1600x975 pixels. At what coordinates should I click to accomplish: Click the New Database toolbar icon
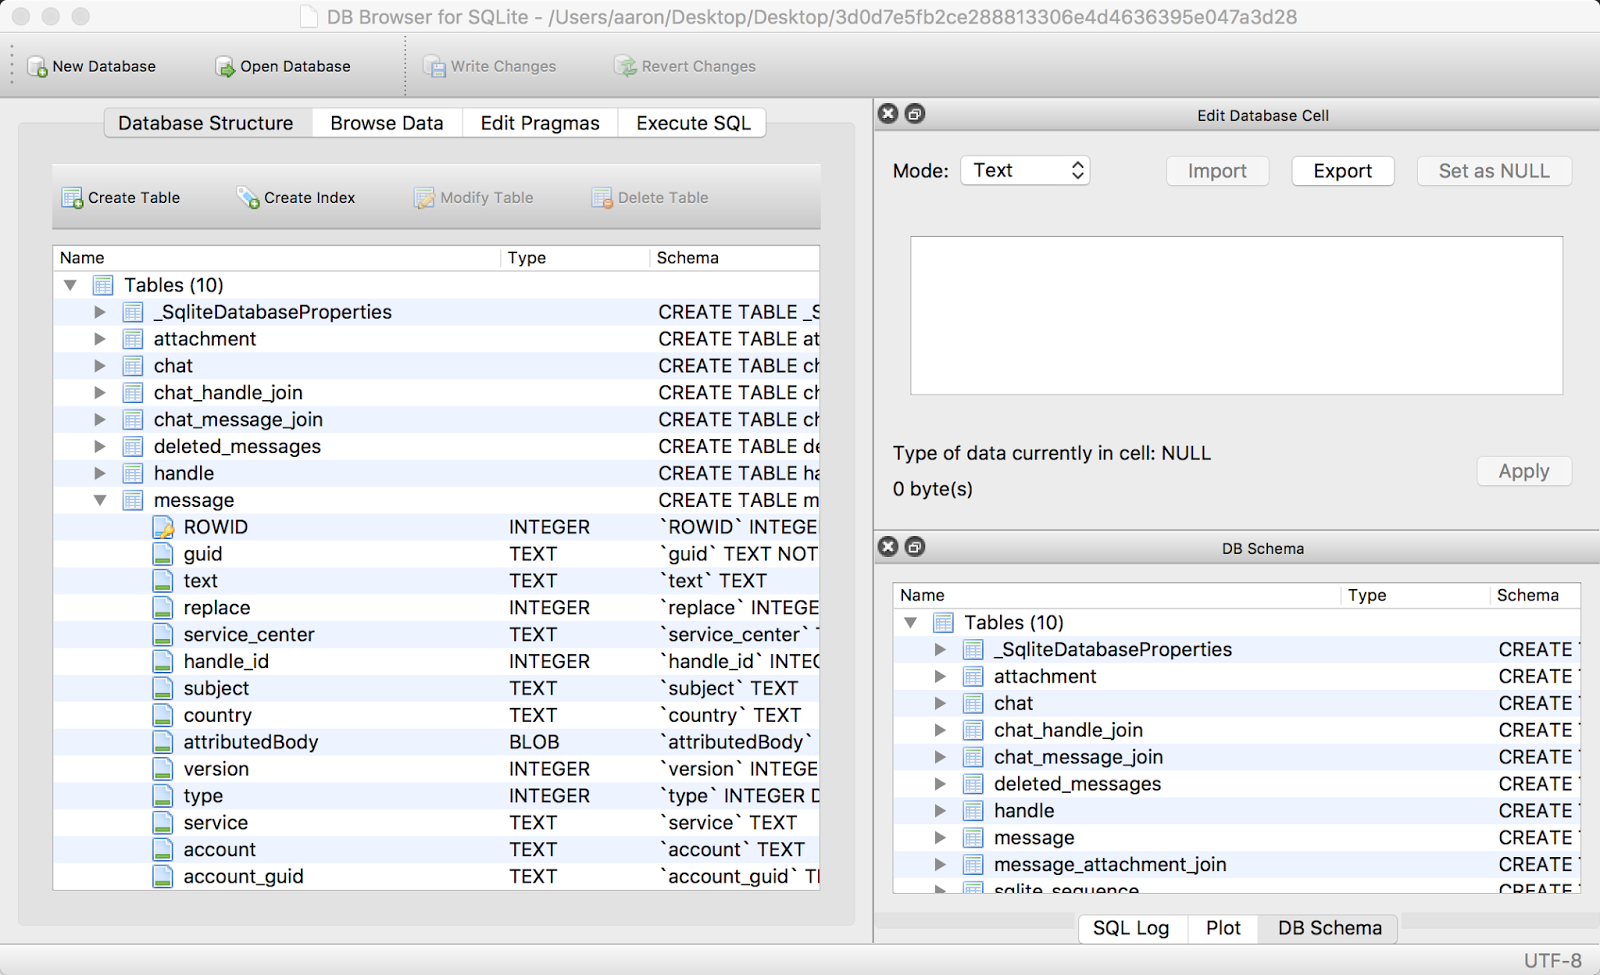[38, 67]
